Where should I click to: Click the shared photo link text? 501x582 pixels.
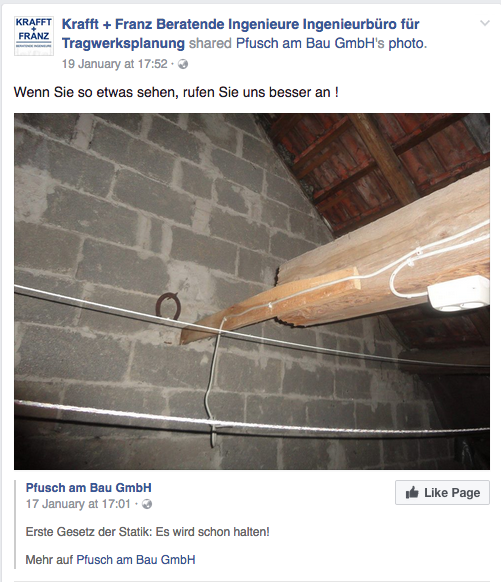(x=406, y=43)
